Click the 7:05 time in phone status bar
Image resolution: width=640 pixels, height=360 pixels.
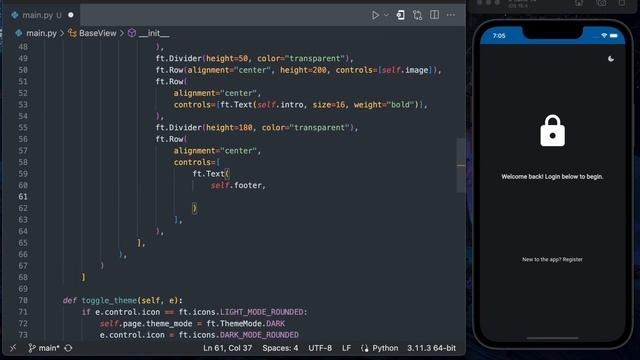(499, 36)
